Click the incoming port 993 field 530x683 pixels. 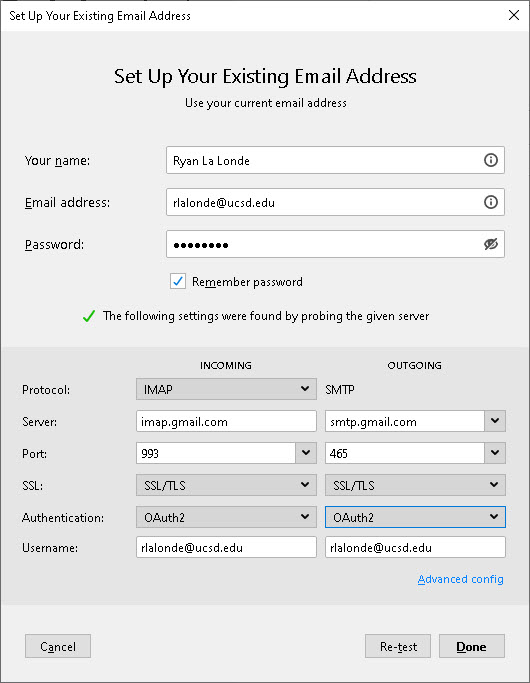[x=216, y=453]
